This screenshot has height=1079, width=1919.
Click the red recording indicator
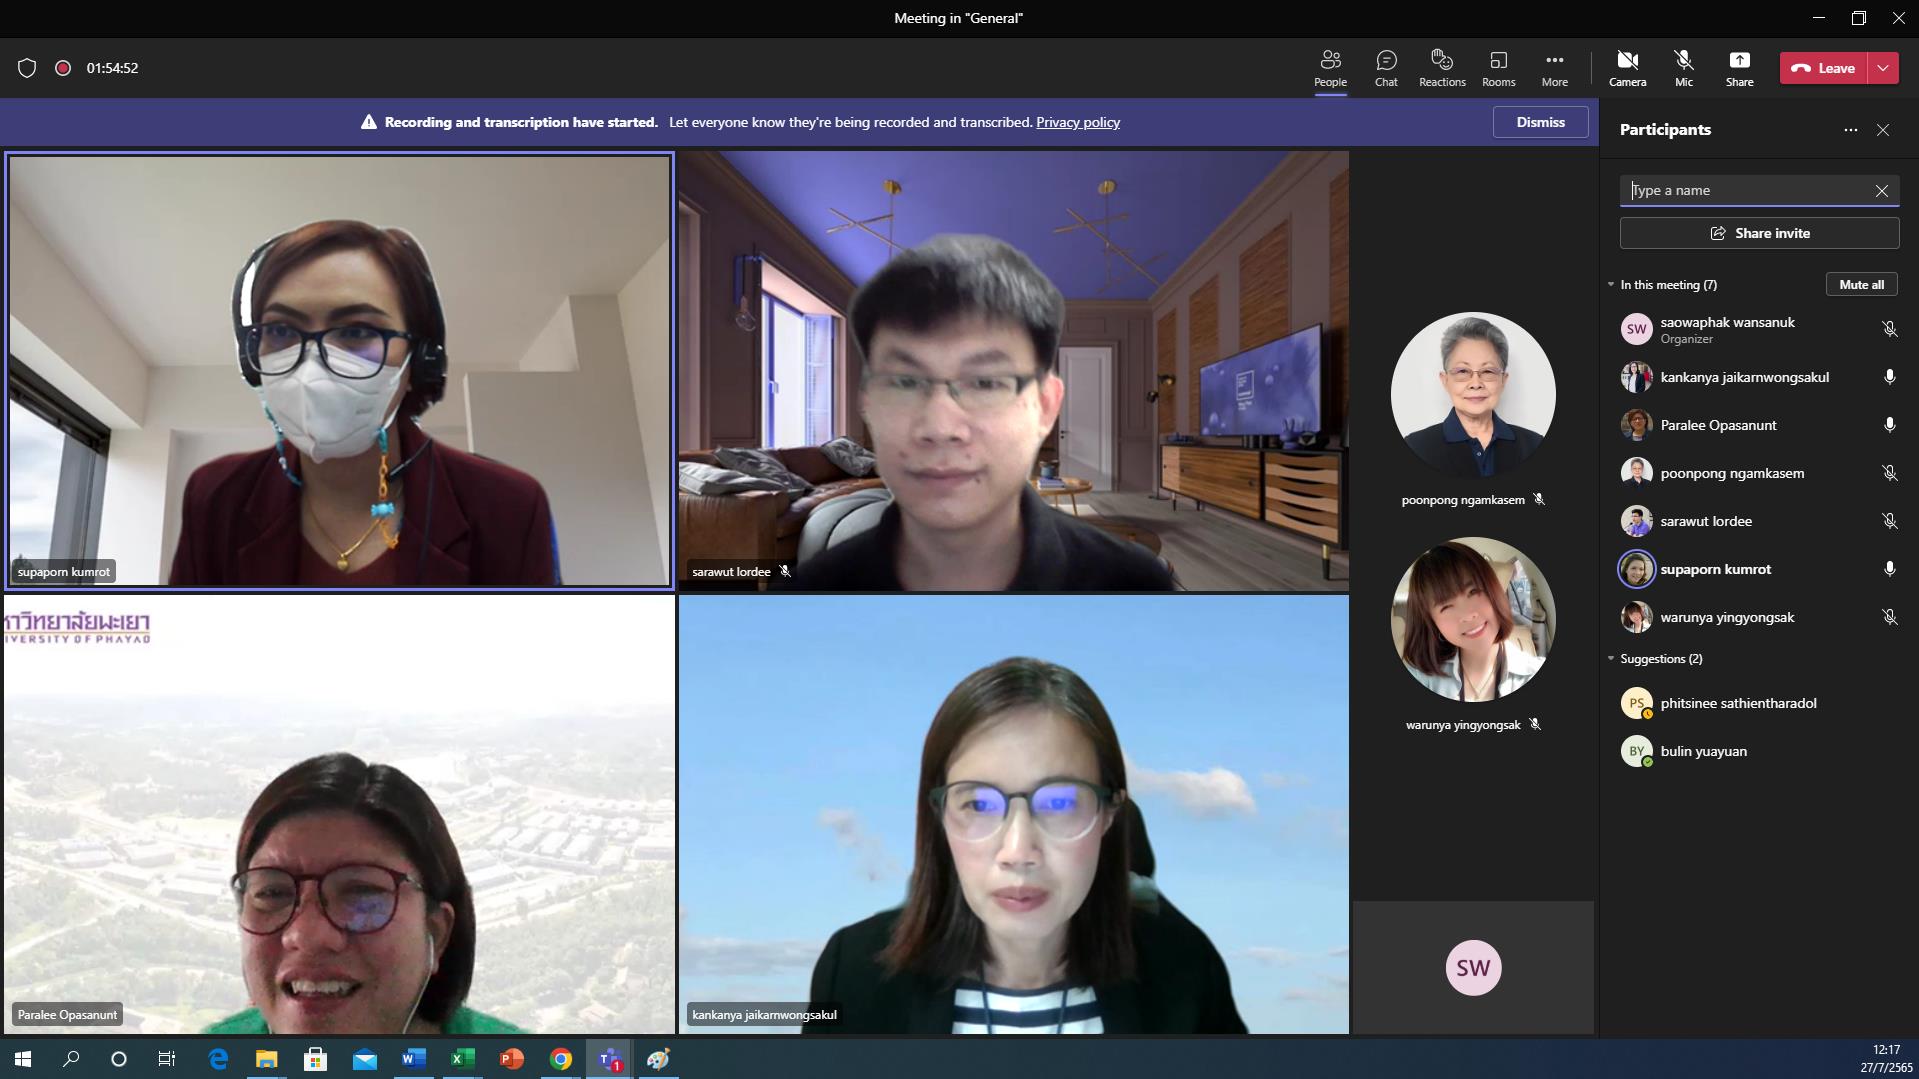click(63, 68)
